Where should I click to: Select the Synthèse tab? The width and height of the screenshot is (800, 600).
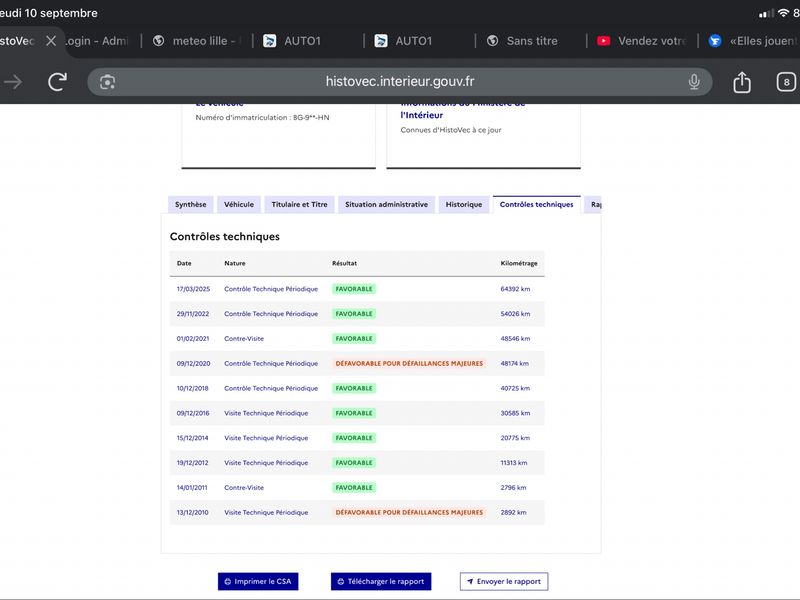(190, 205)
